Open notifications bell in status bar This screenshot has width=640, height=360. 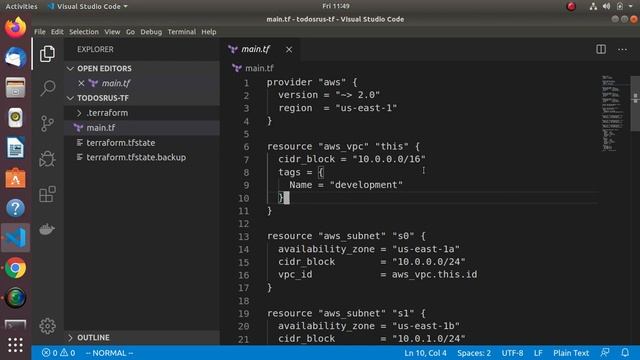coord(625,353)
